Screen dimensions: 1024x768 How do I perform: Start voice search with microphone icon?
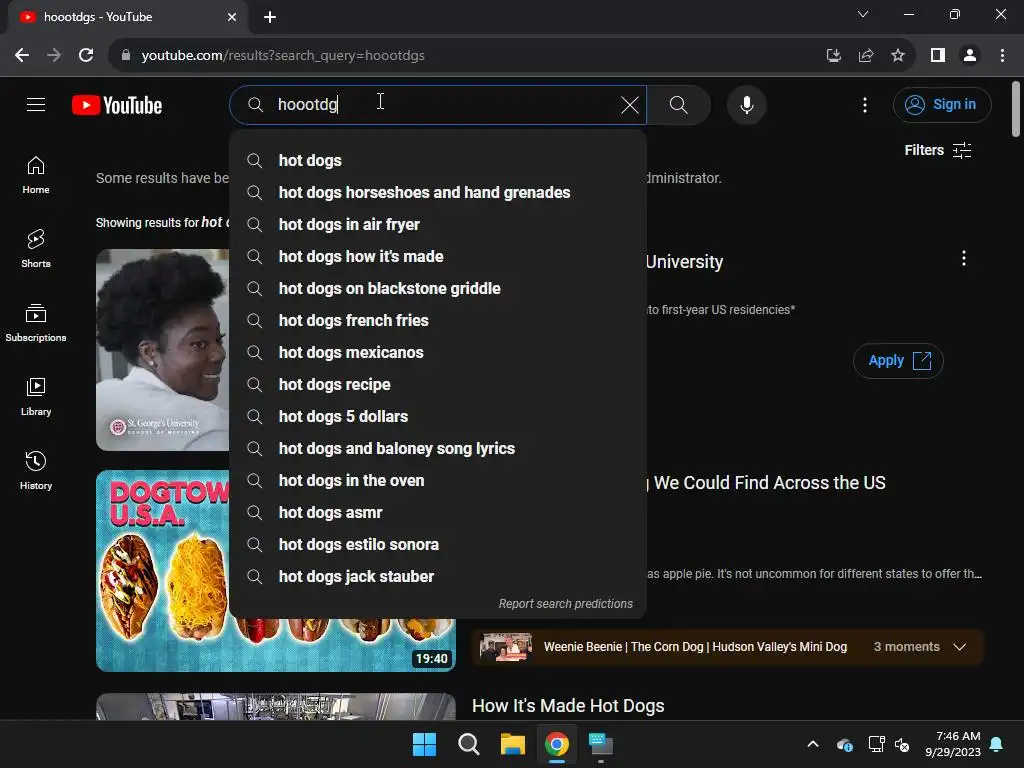tap(746, 104)
